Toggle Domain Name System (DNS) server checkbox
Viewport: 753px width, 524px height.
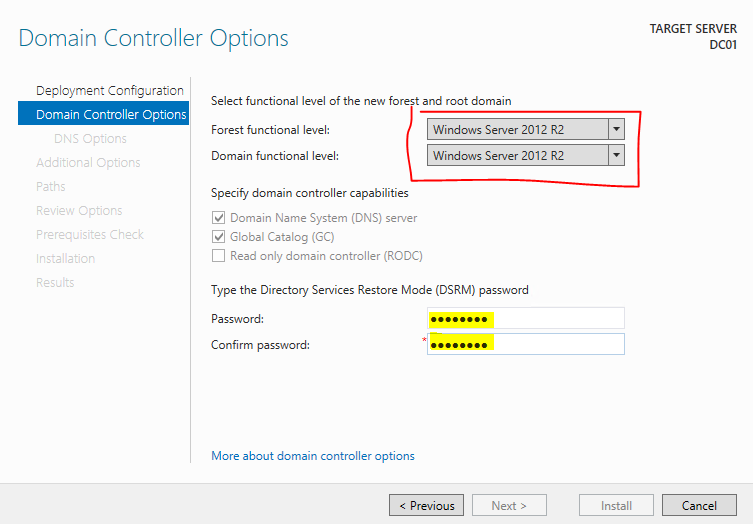[x=219, y=218]
